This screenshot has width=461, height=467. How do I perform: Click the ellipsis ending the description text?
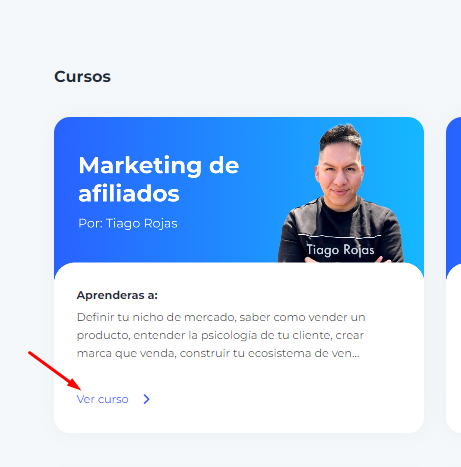[355, 354]
